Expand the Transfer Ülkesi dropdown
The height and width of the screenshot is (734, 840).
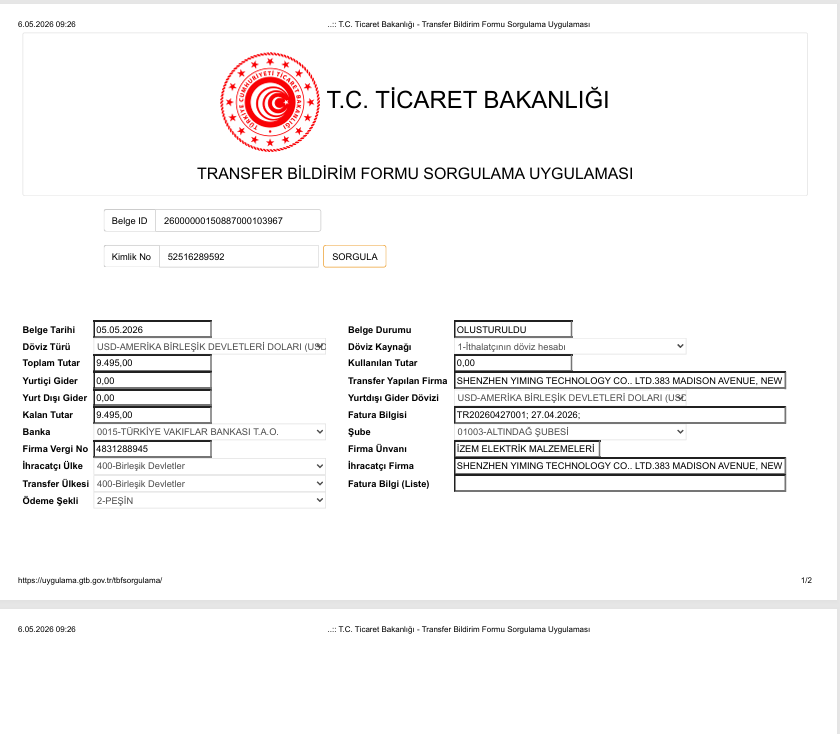(209, 484)
